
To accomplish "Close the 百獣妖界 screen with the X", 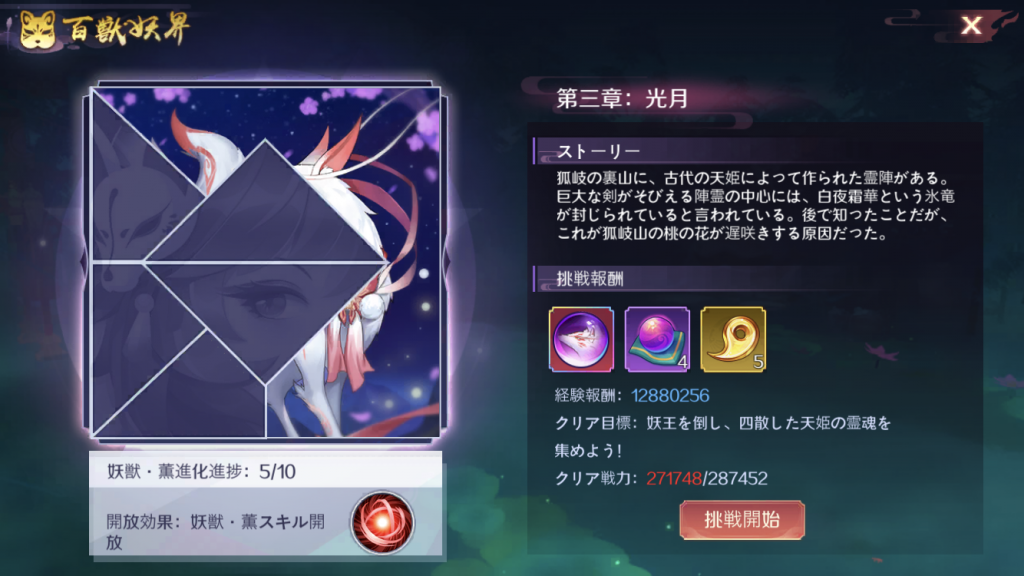I will point(971,25).
